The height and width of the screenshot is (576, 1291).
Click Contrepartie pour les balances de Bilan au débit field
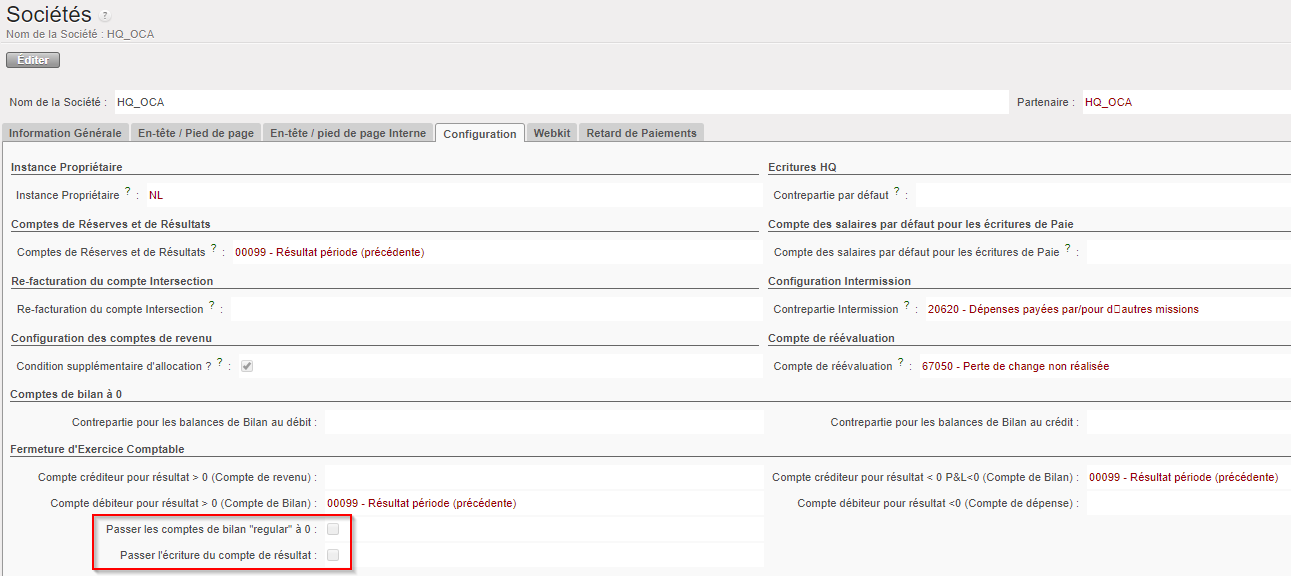[x=543, y=423]
